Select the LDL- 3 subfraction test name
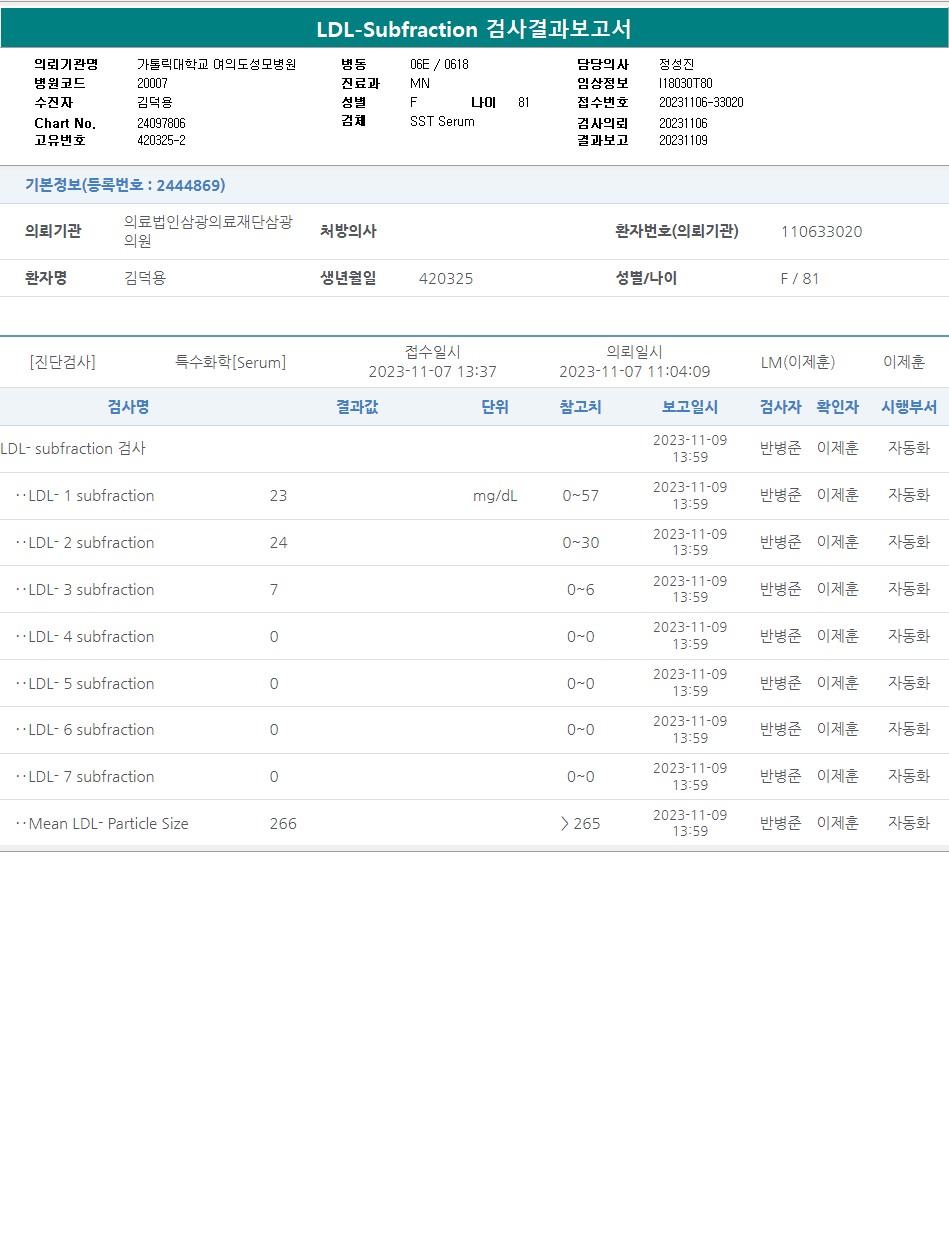 click(91, 590)
